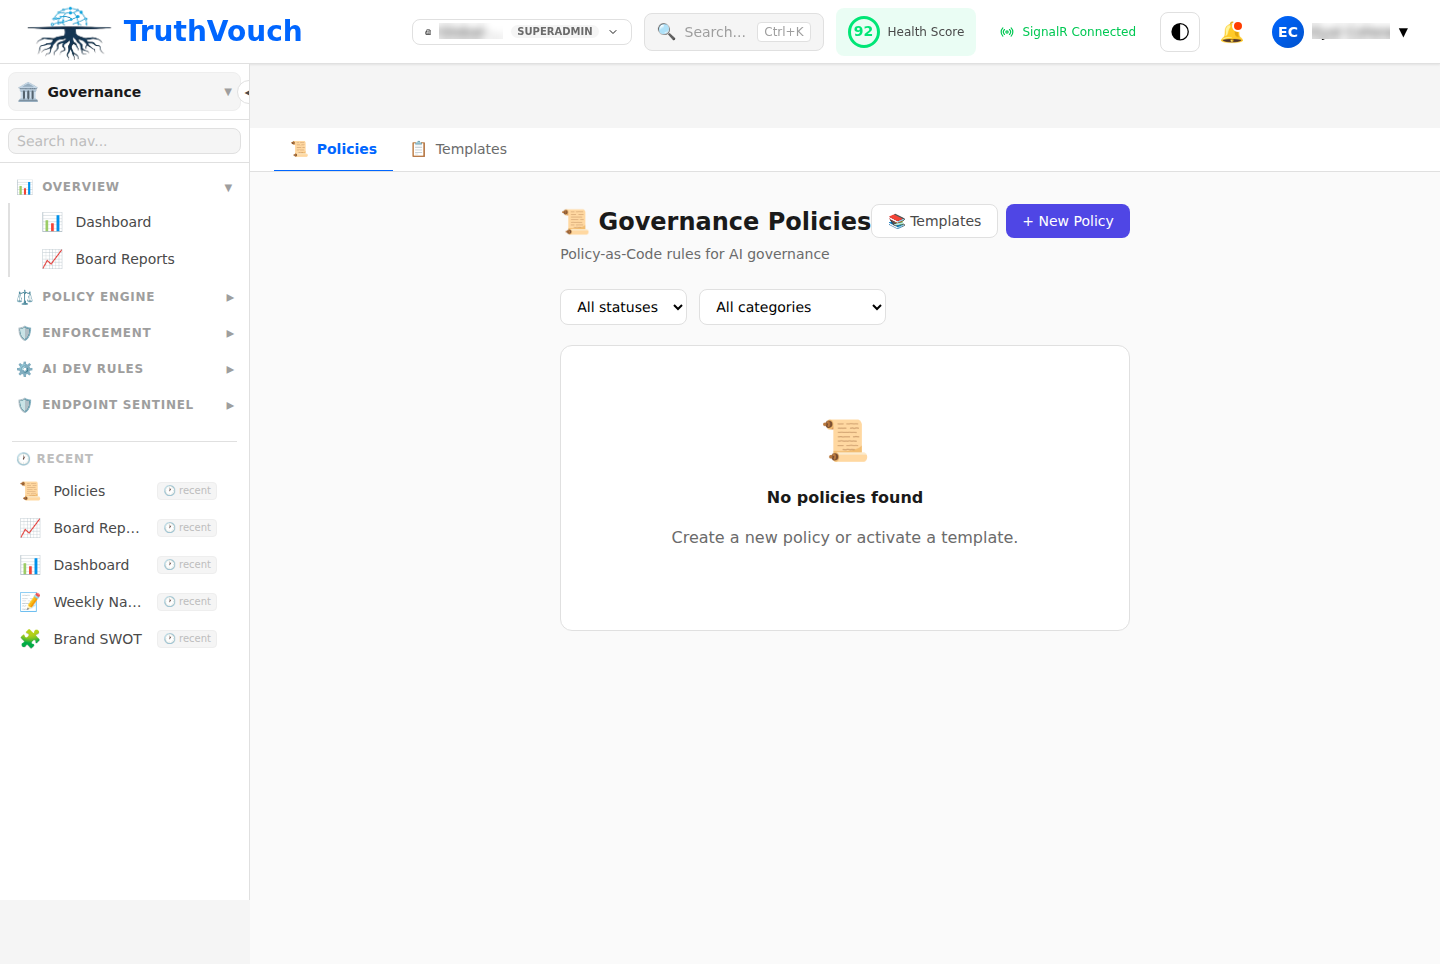Click the Templates button beside Governance Policies heading
This screenshot has height=964, width=1440.
point(934,221)
